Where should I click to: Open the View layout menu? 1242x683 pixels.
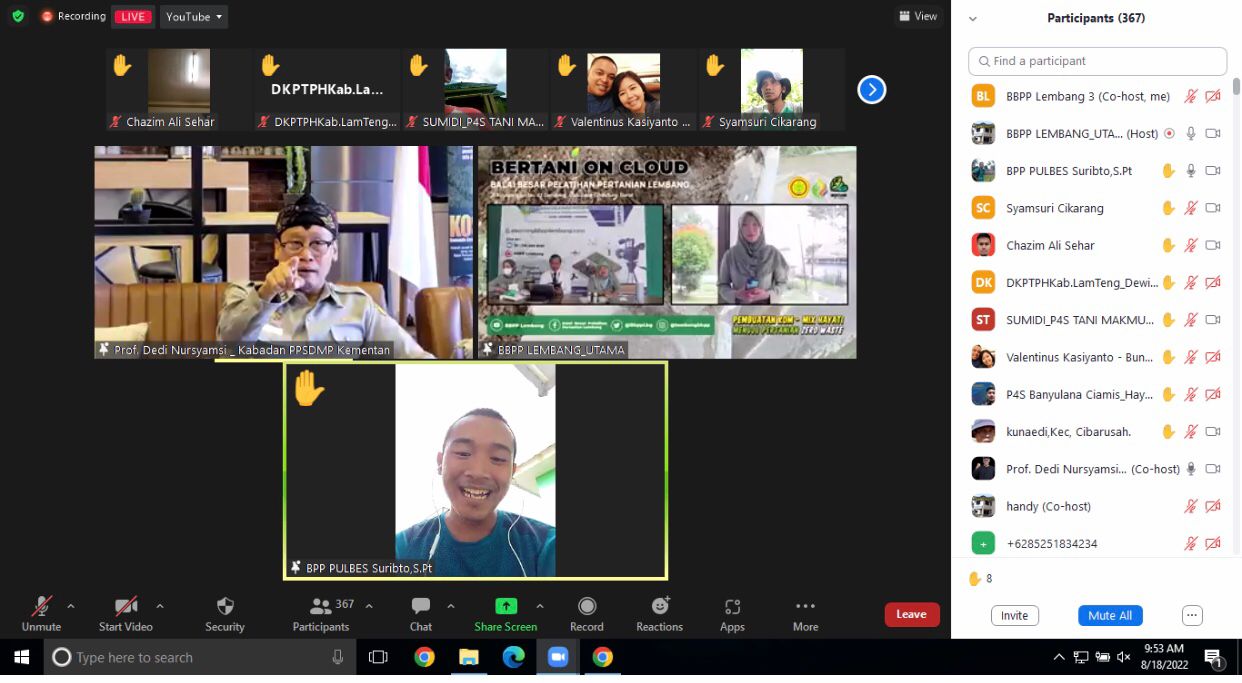pyautogui.click(x=918, y=16)
